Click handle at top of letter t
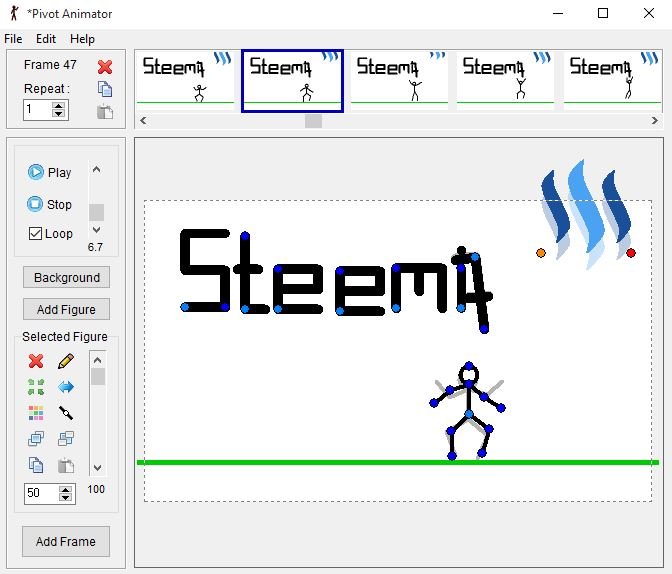 (x=245, y=236)
